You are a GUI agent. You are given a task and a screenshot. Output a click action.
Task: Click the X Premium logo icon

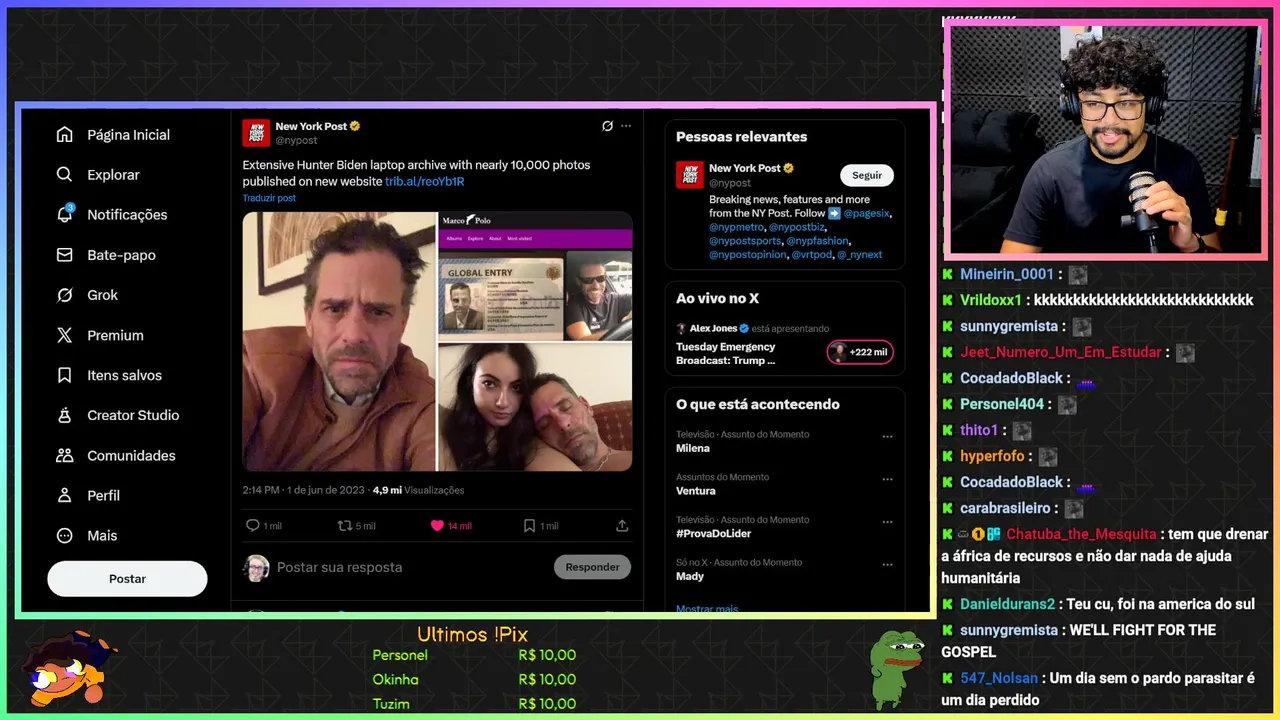coord(65,335)
